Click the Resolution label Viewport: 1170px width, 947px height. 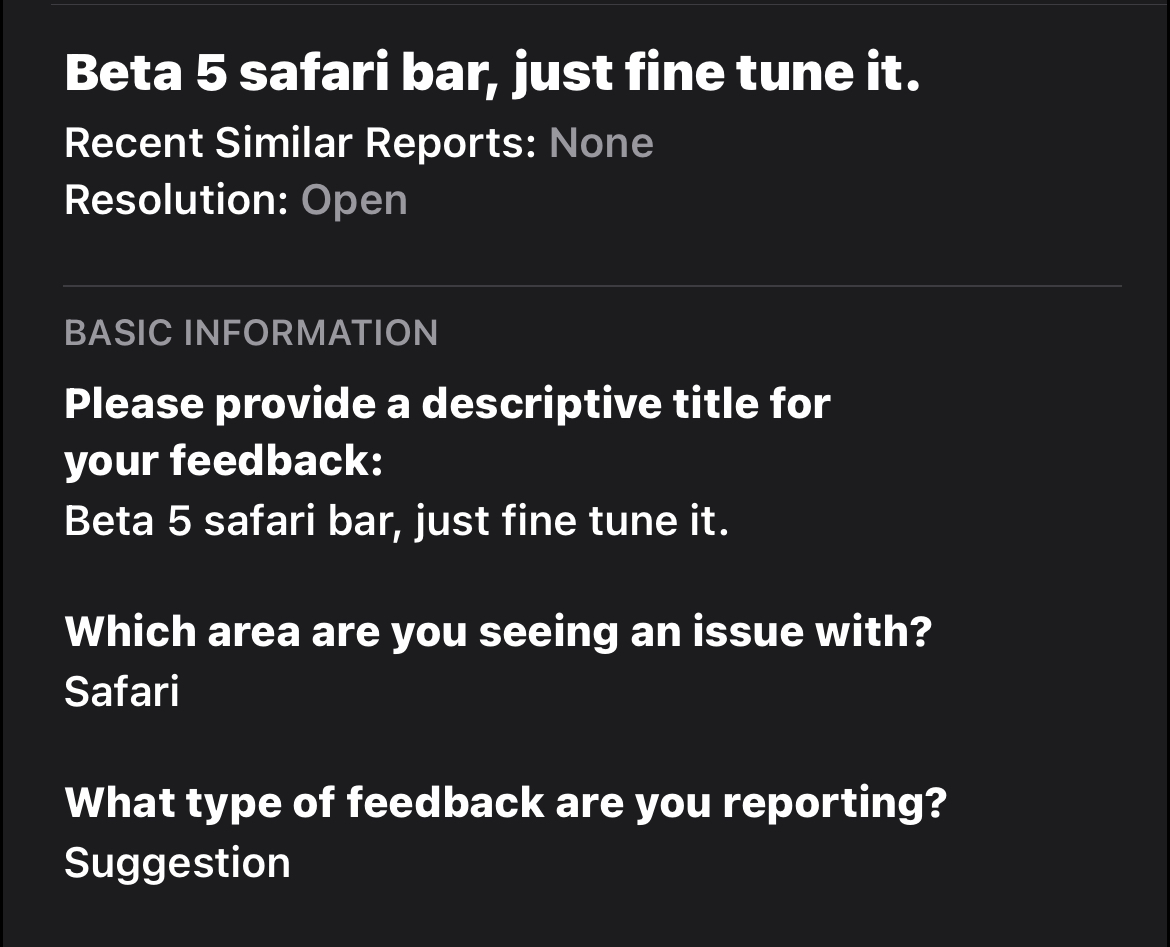click(177, 200)
